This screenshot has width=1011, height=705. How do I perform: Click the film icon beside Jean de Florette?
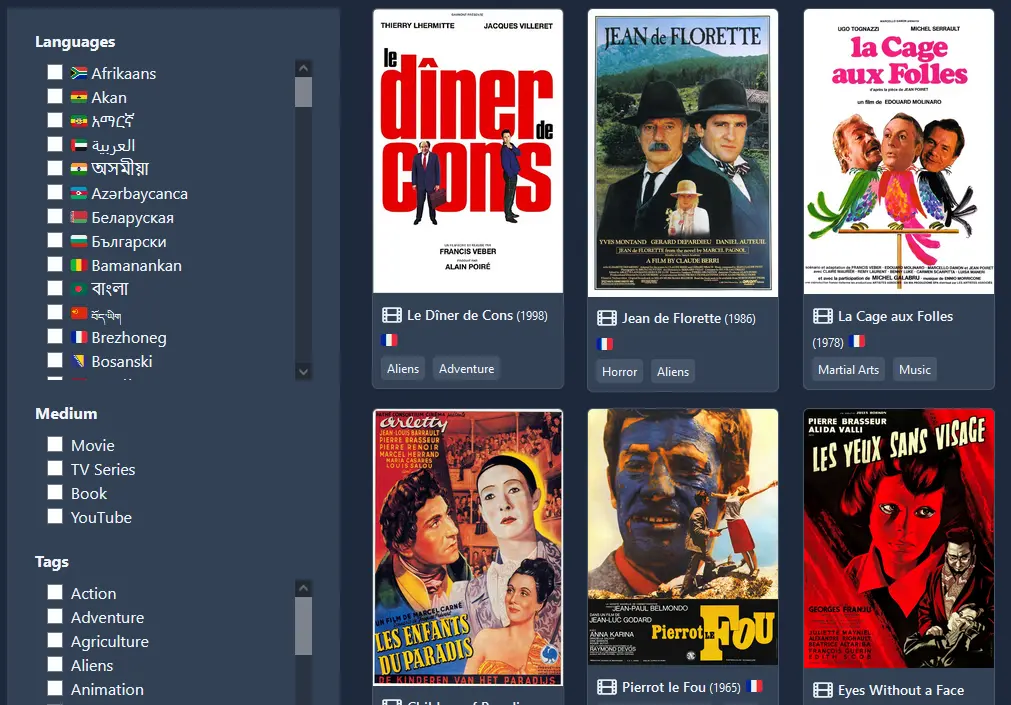(607, 318)
